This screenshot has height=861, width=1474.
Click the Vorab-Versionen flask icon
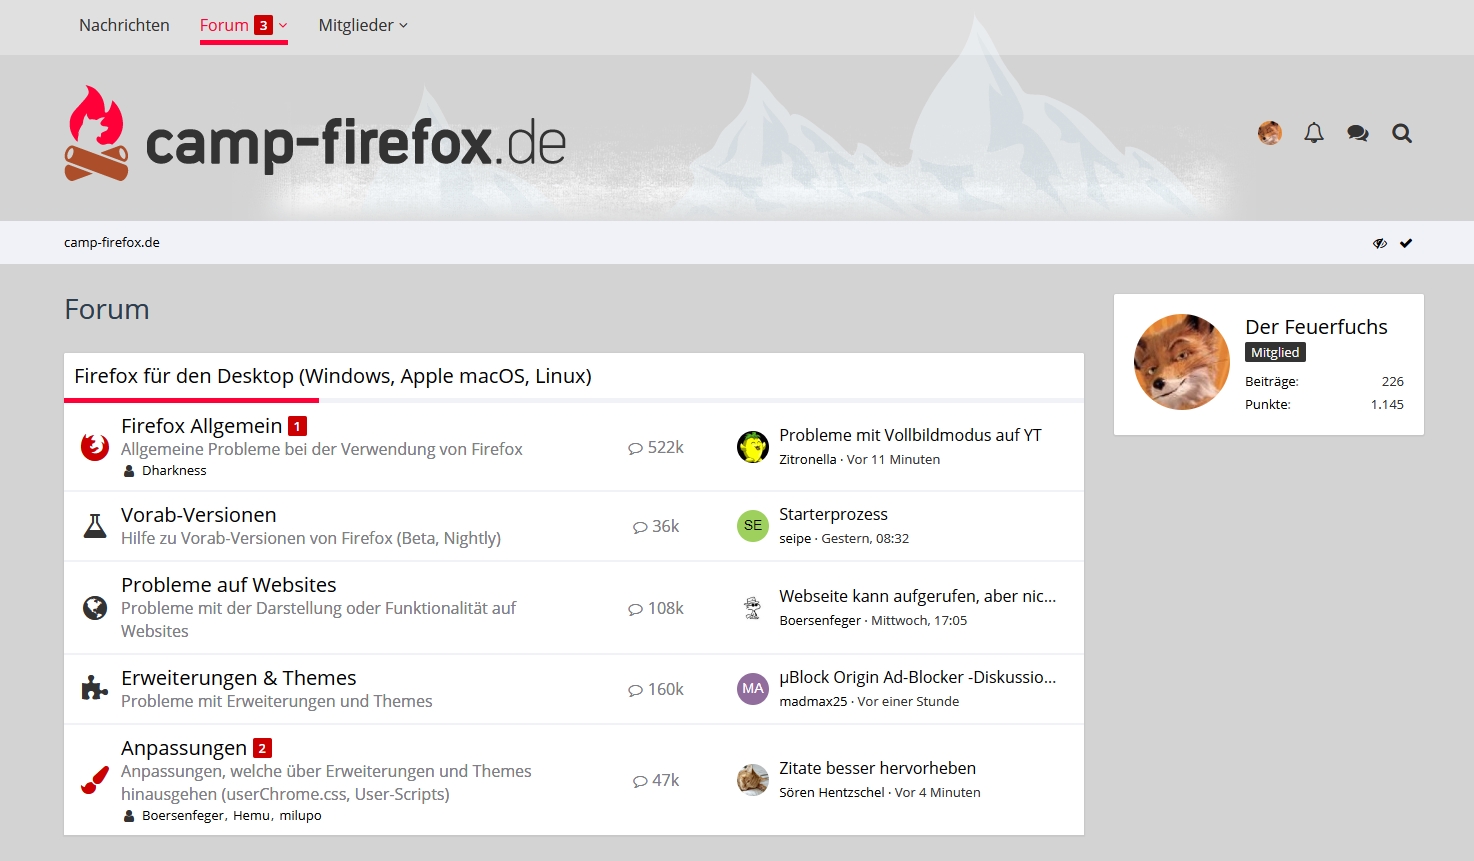click(95, 526)
